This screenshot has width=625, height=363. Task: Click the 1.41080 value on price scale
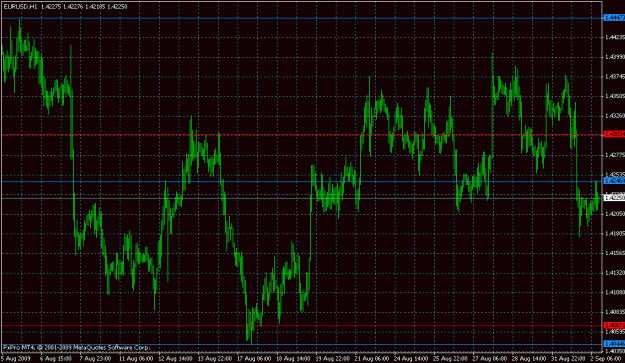[615, 292]
